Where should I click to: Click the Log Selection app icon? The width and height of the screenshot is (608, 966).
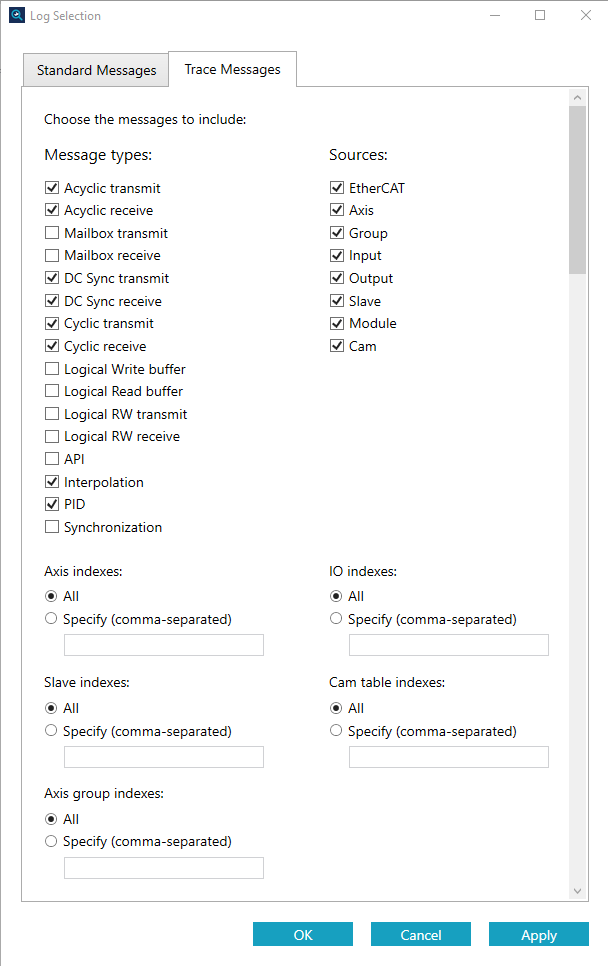(x=17, y=15)
